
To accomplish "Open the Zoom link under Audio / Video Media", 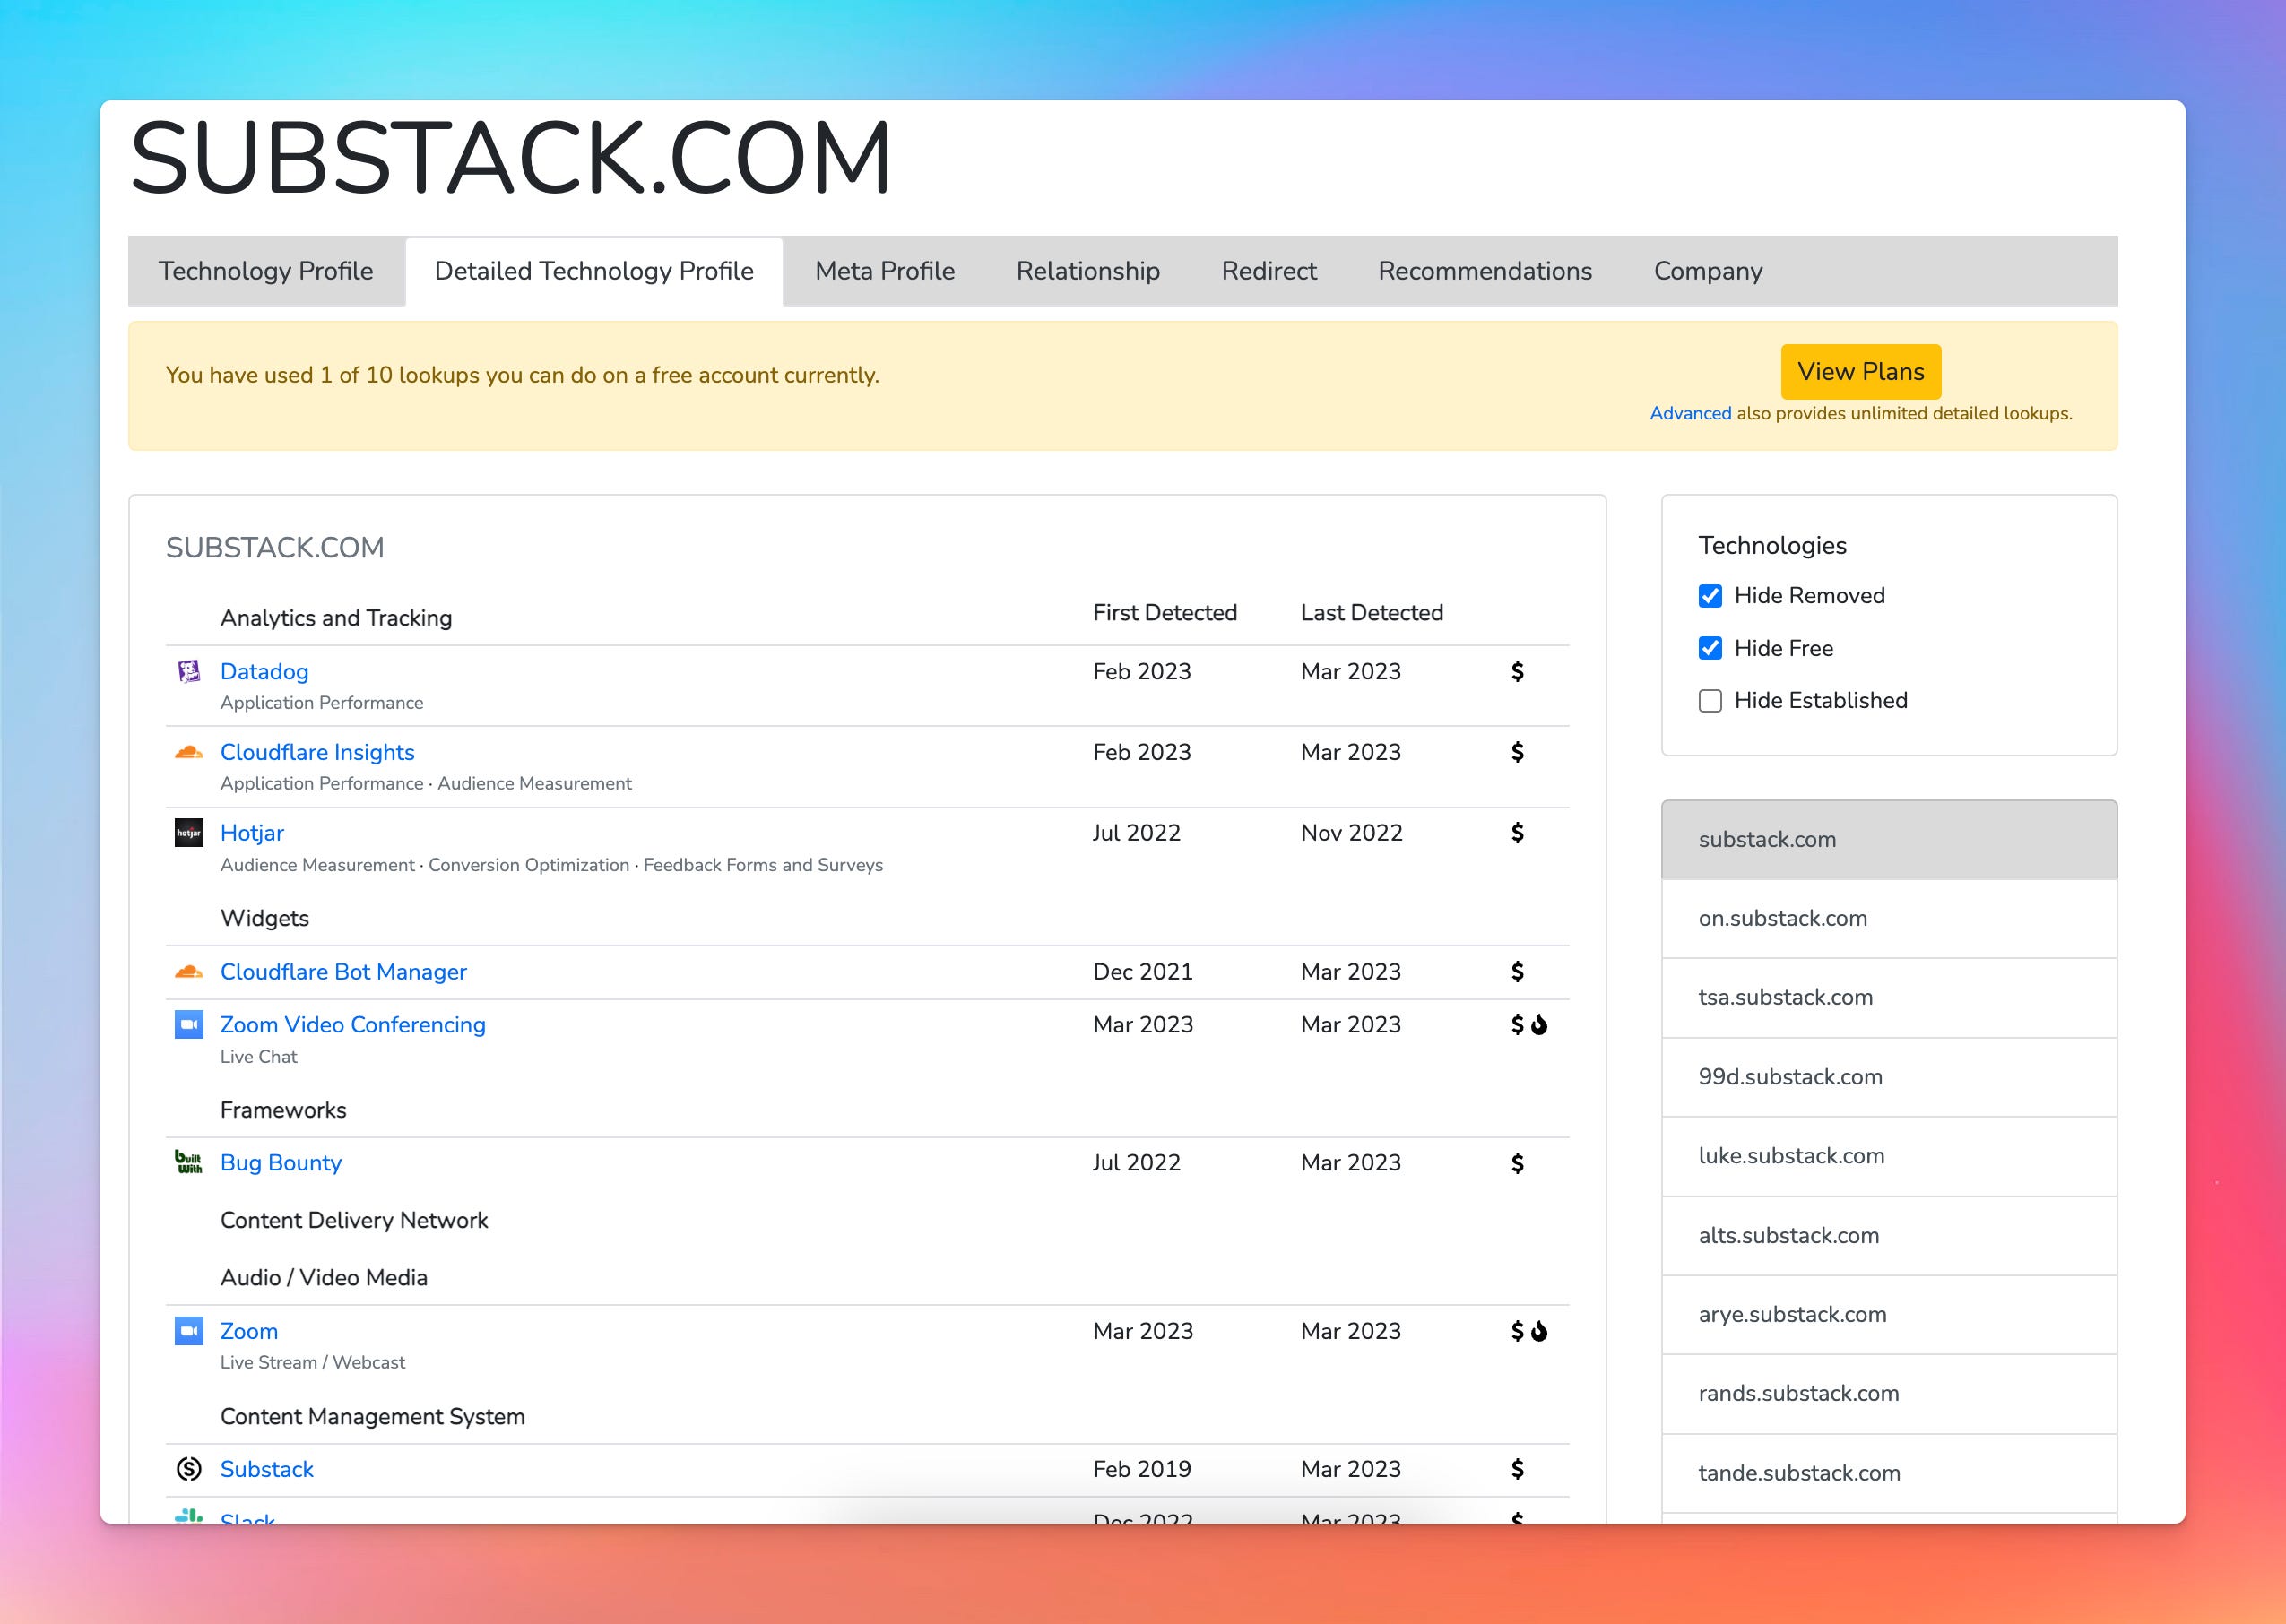I will tap(249, 1331).
